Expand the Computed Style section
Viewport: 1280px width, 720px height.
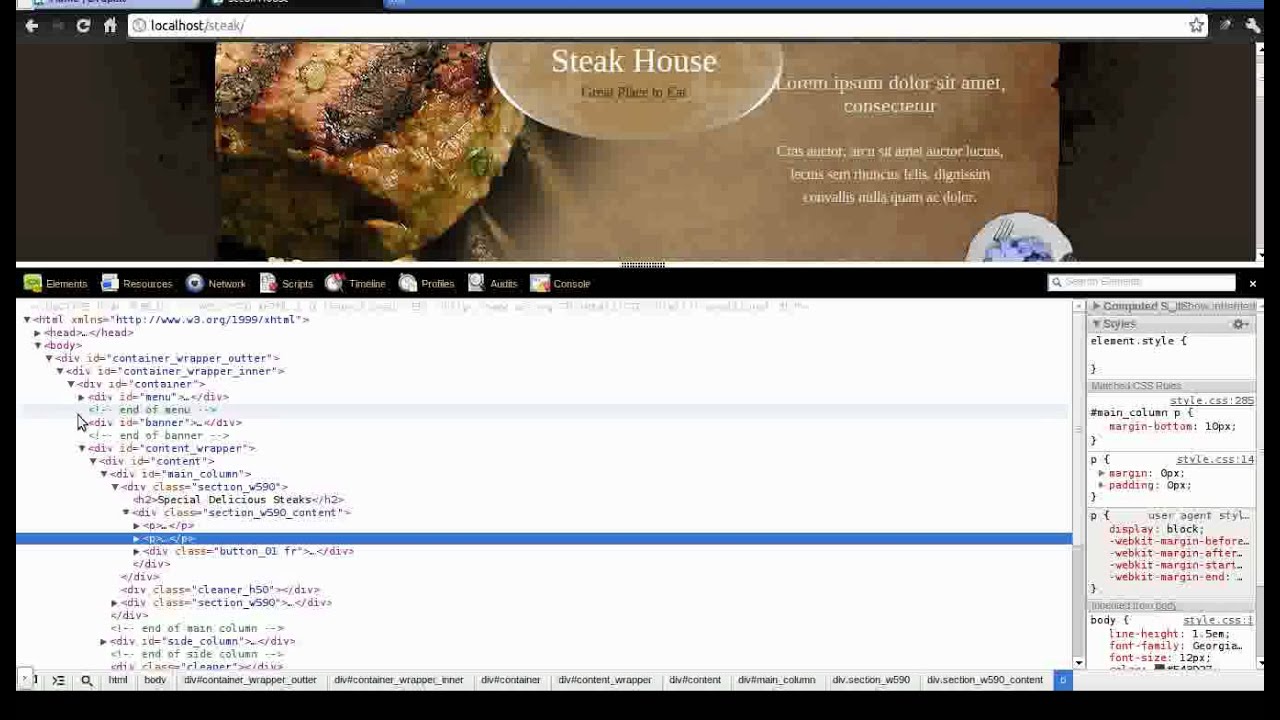(1097, 306)
